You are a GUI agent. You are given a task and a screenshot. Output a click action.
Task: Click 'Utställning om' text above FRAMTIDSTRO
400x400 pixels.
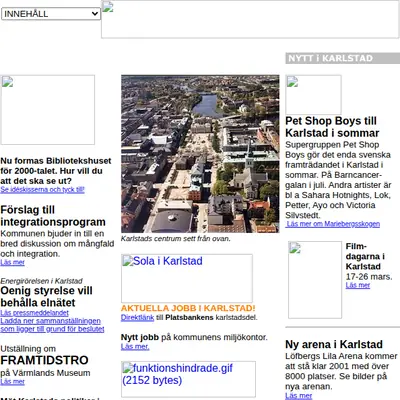(28, 349)
